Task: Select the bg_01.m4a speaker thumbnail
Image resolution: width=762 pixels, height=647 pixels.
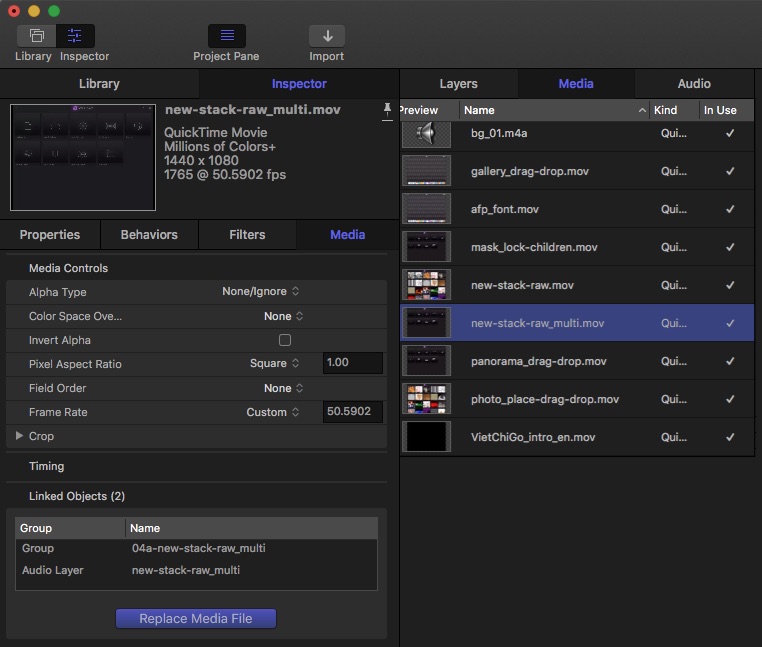Action: pos(426,134)
